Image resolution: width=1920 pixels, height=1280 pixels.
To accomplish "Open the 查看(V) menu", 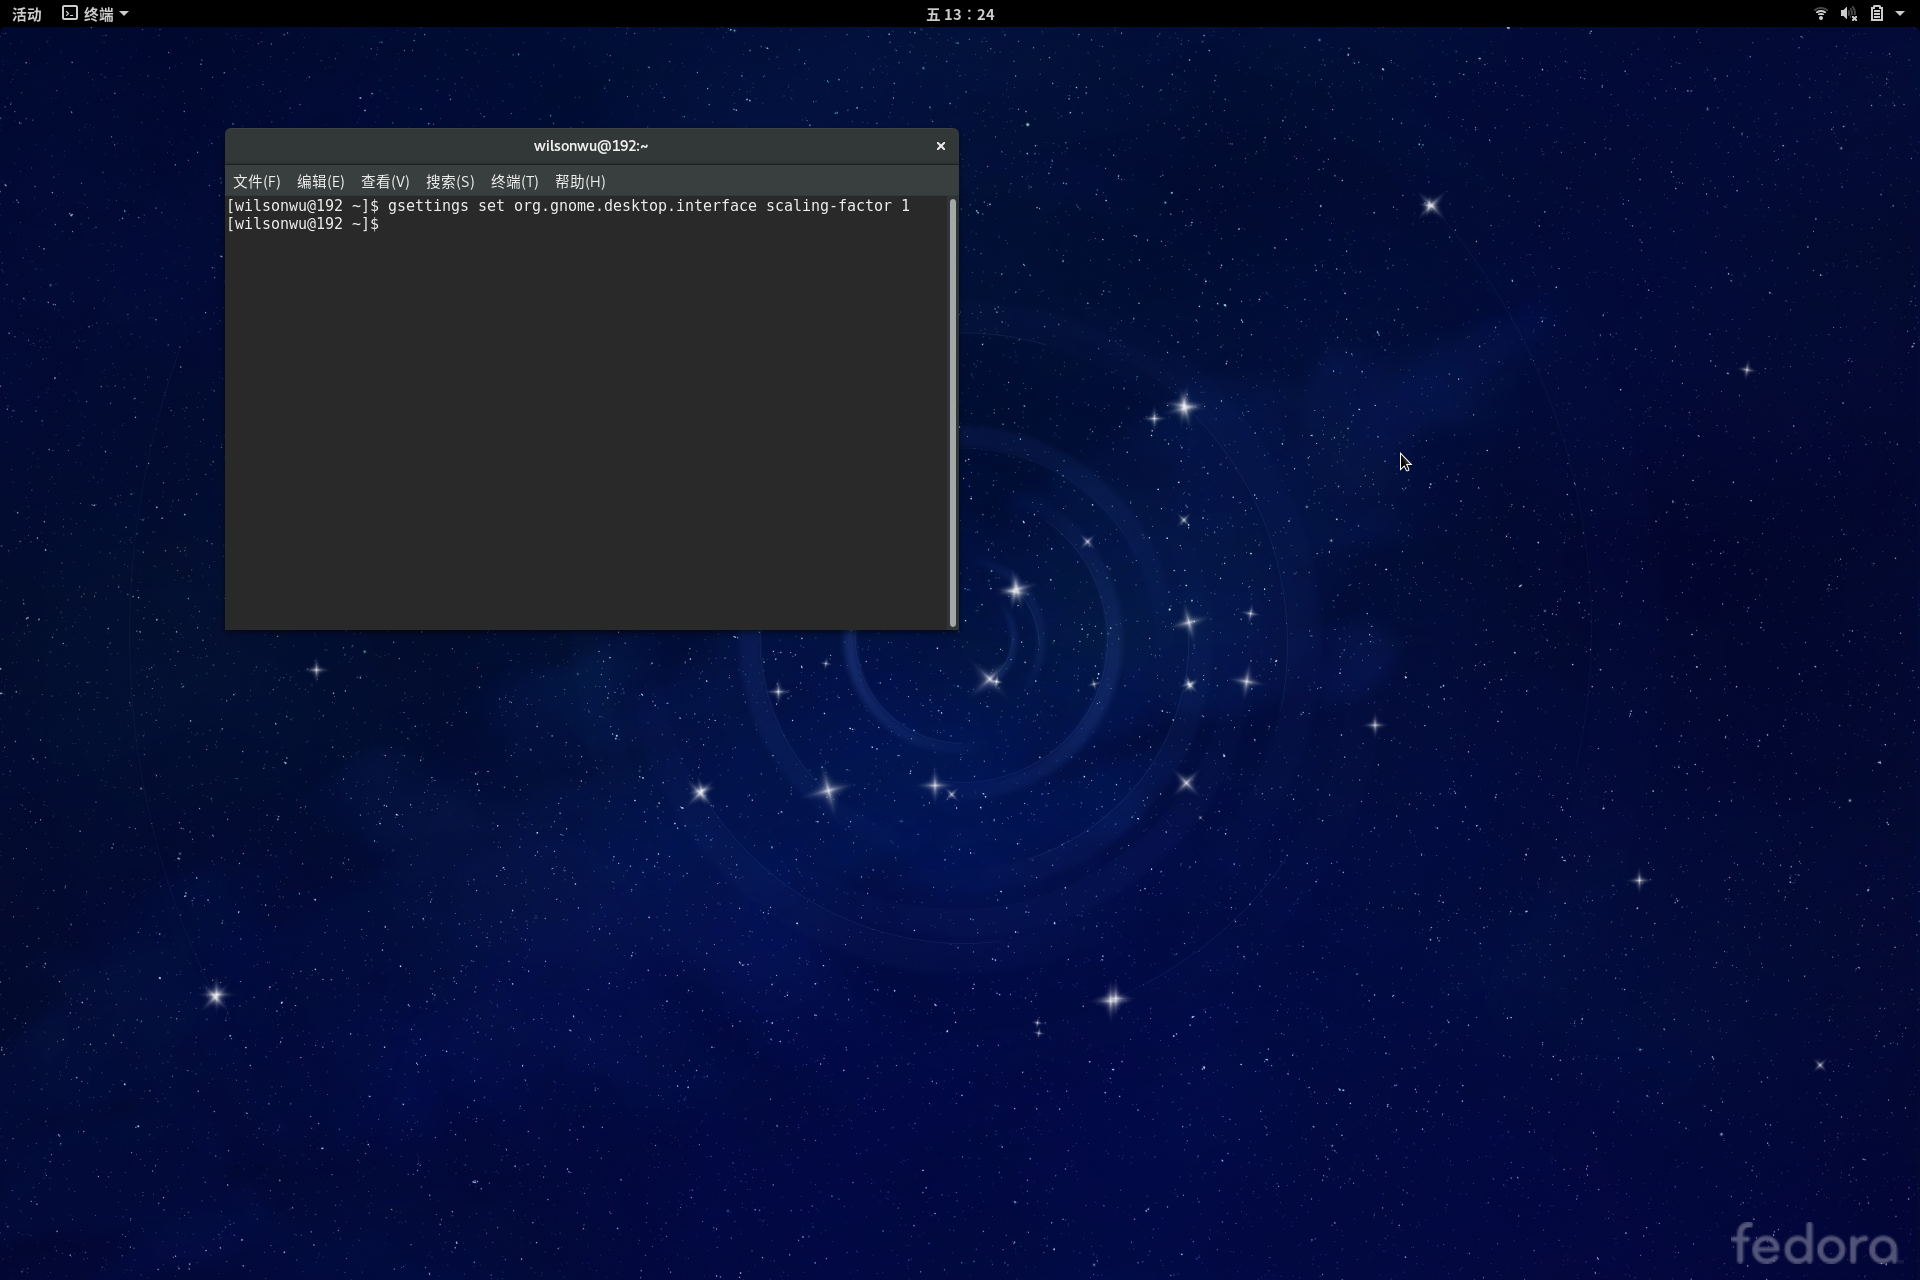I will [x=385, y=182].
